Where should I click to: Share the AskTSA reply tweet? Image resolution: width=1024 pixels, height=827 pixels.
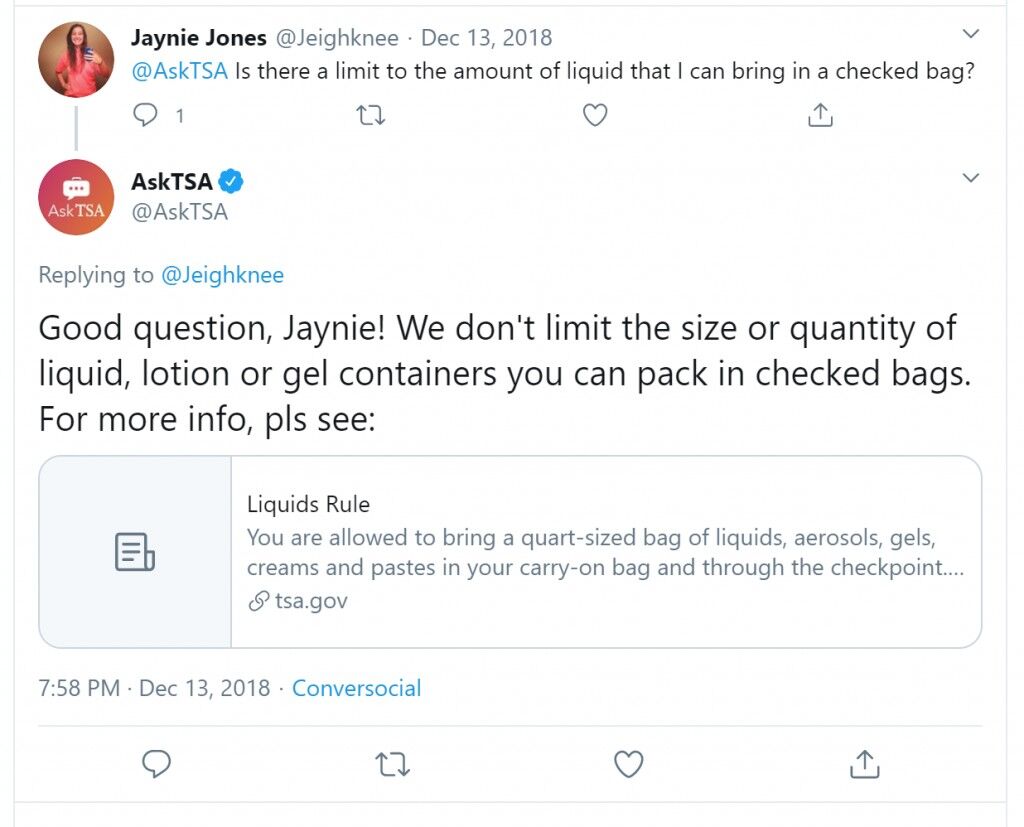coord(865,764)
